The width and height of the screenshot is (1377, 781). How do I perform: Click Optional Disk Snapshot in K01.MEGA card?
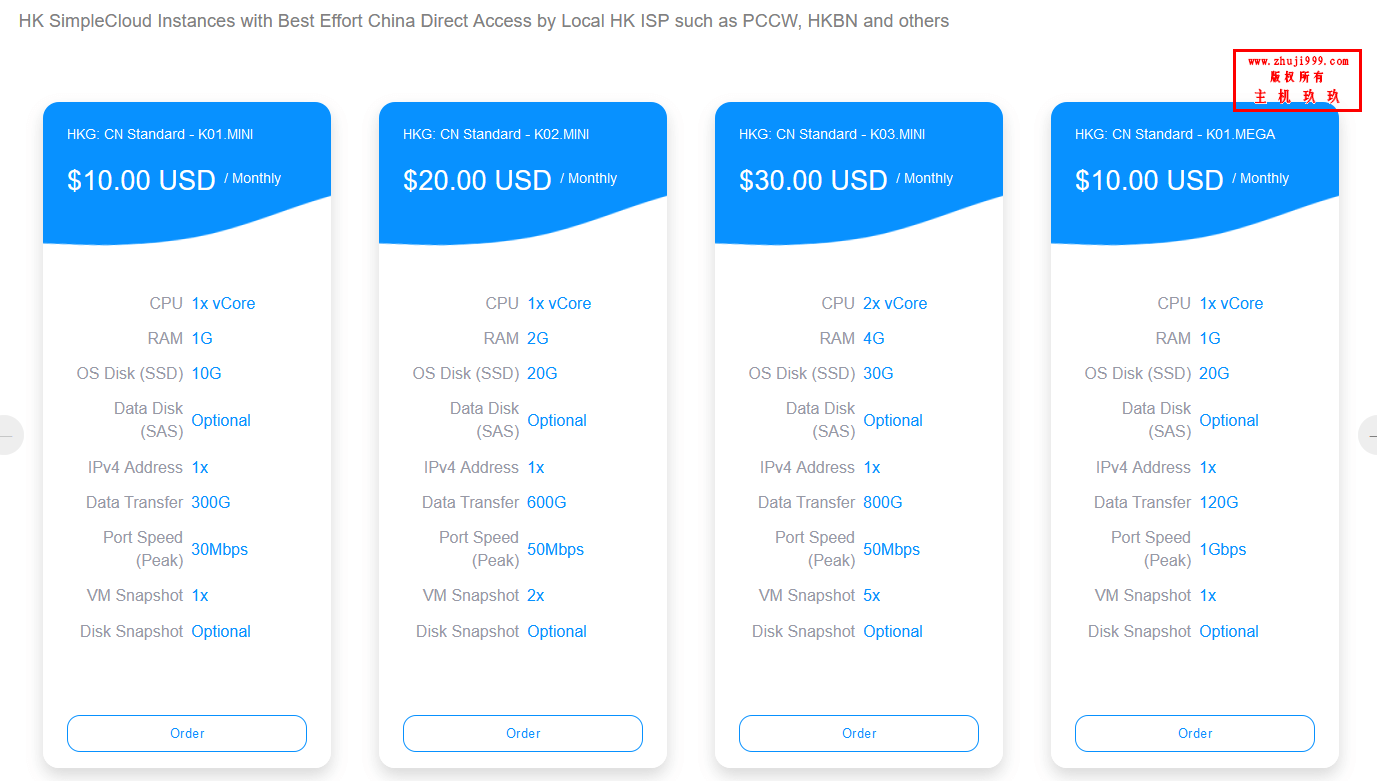point(1229,631)
